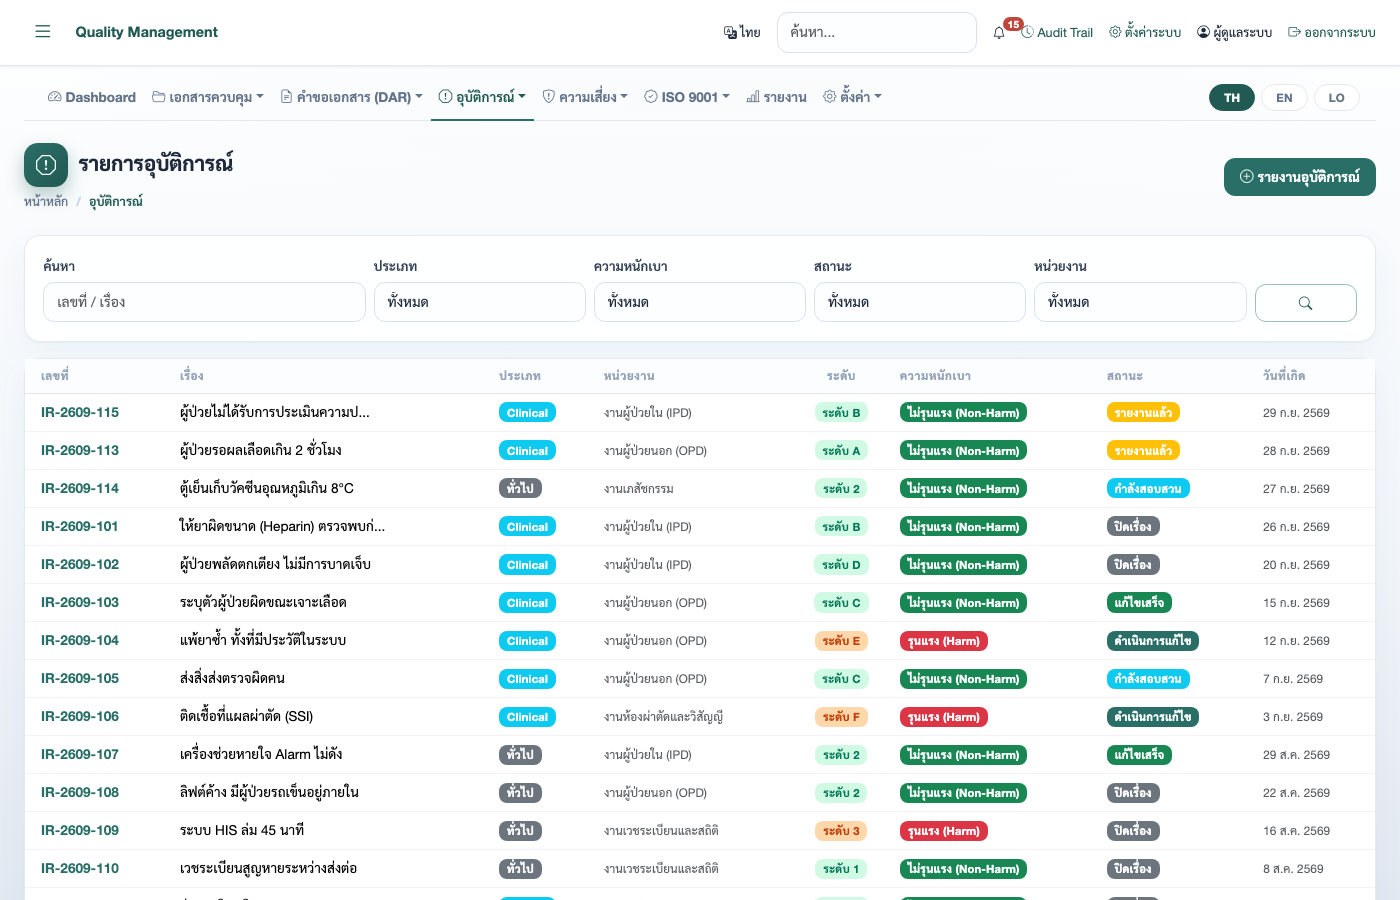The image size is (1400, 900).
Task: Open incident IR-2609-113
Action: coord(80,451)
